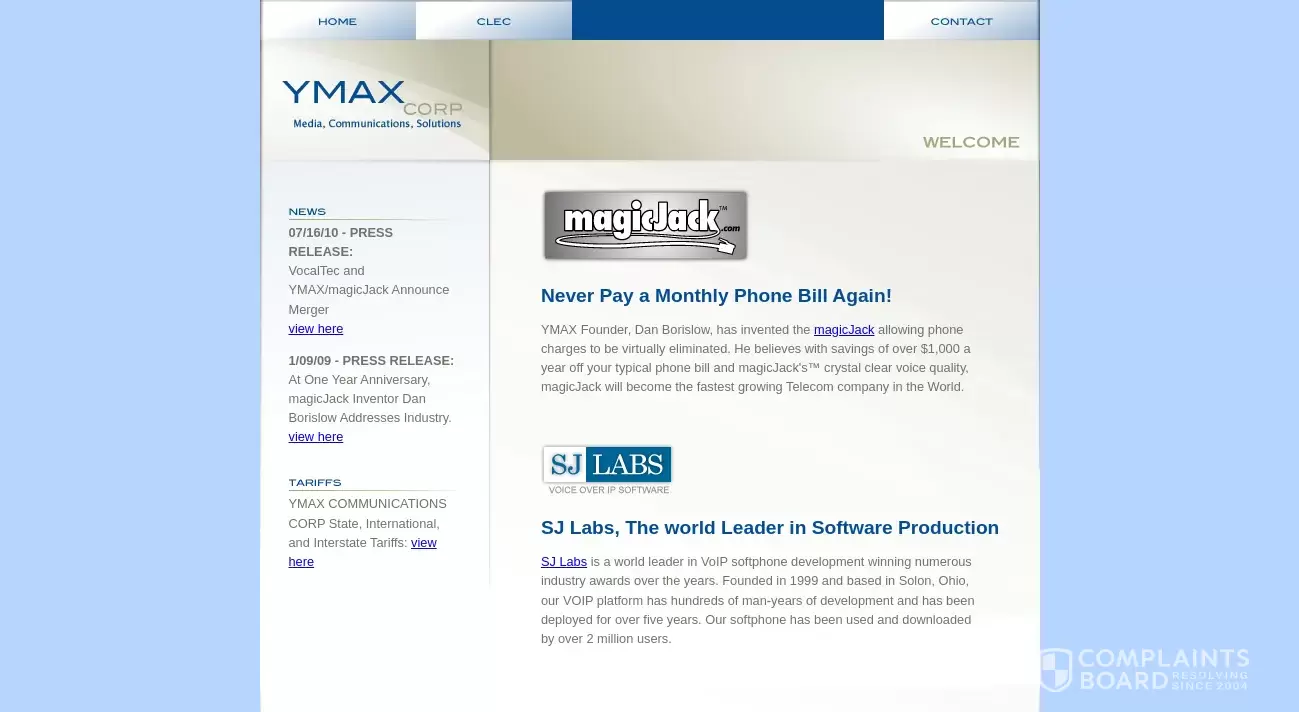
Task: Click the Media Communications Solutions tagline
Action: pos(375,124)
